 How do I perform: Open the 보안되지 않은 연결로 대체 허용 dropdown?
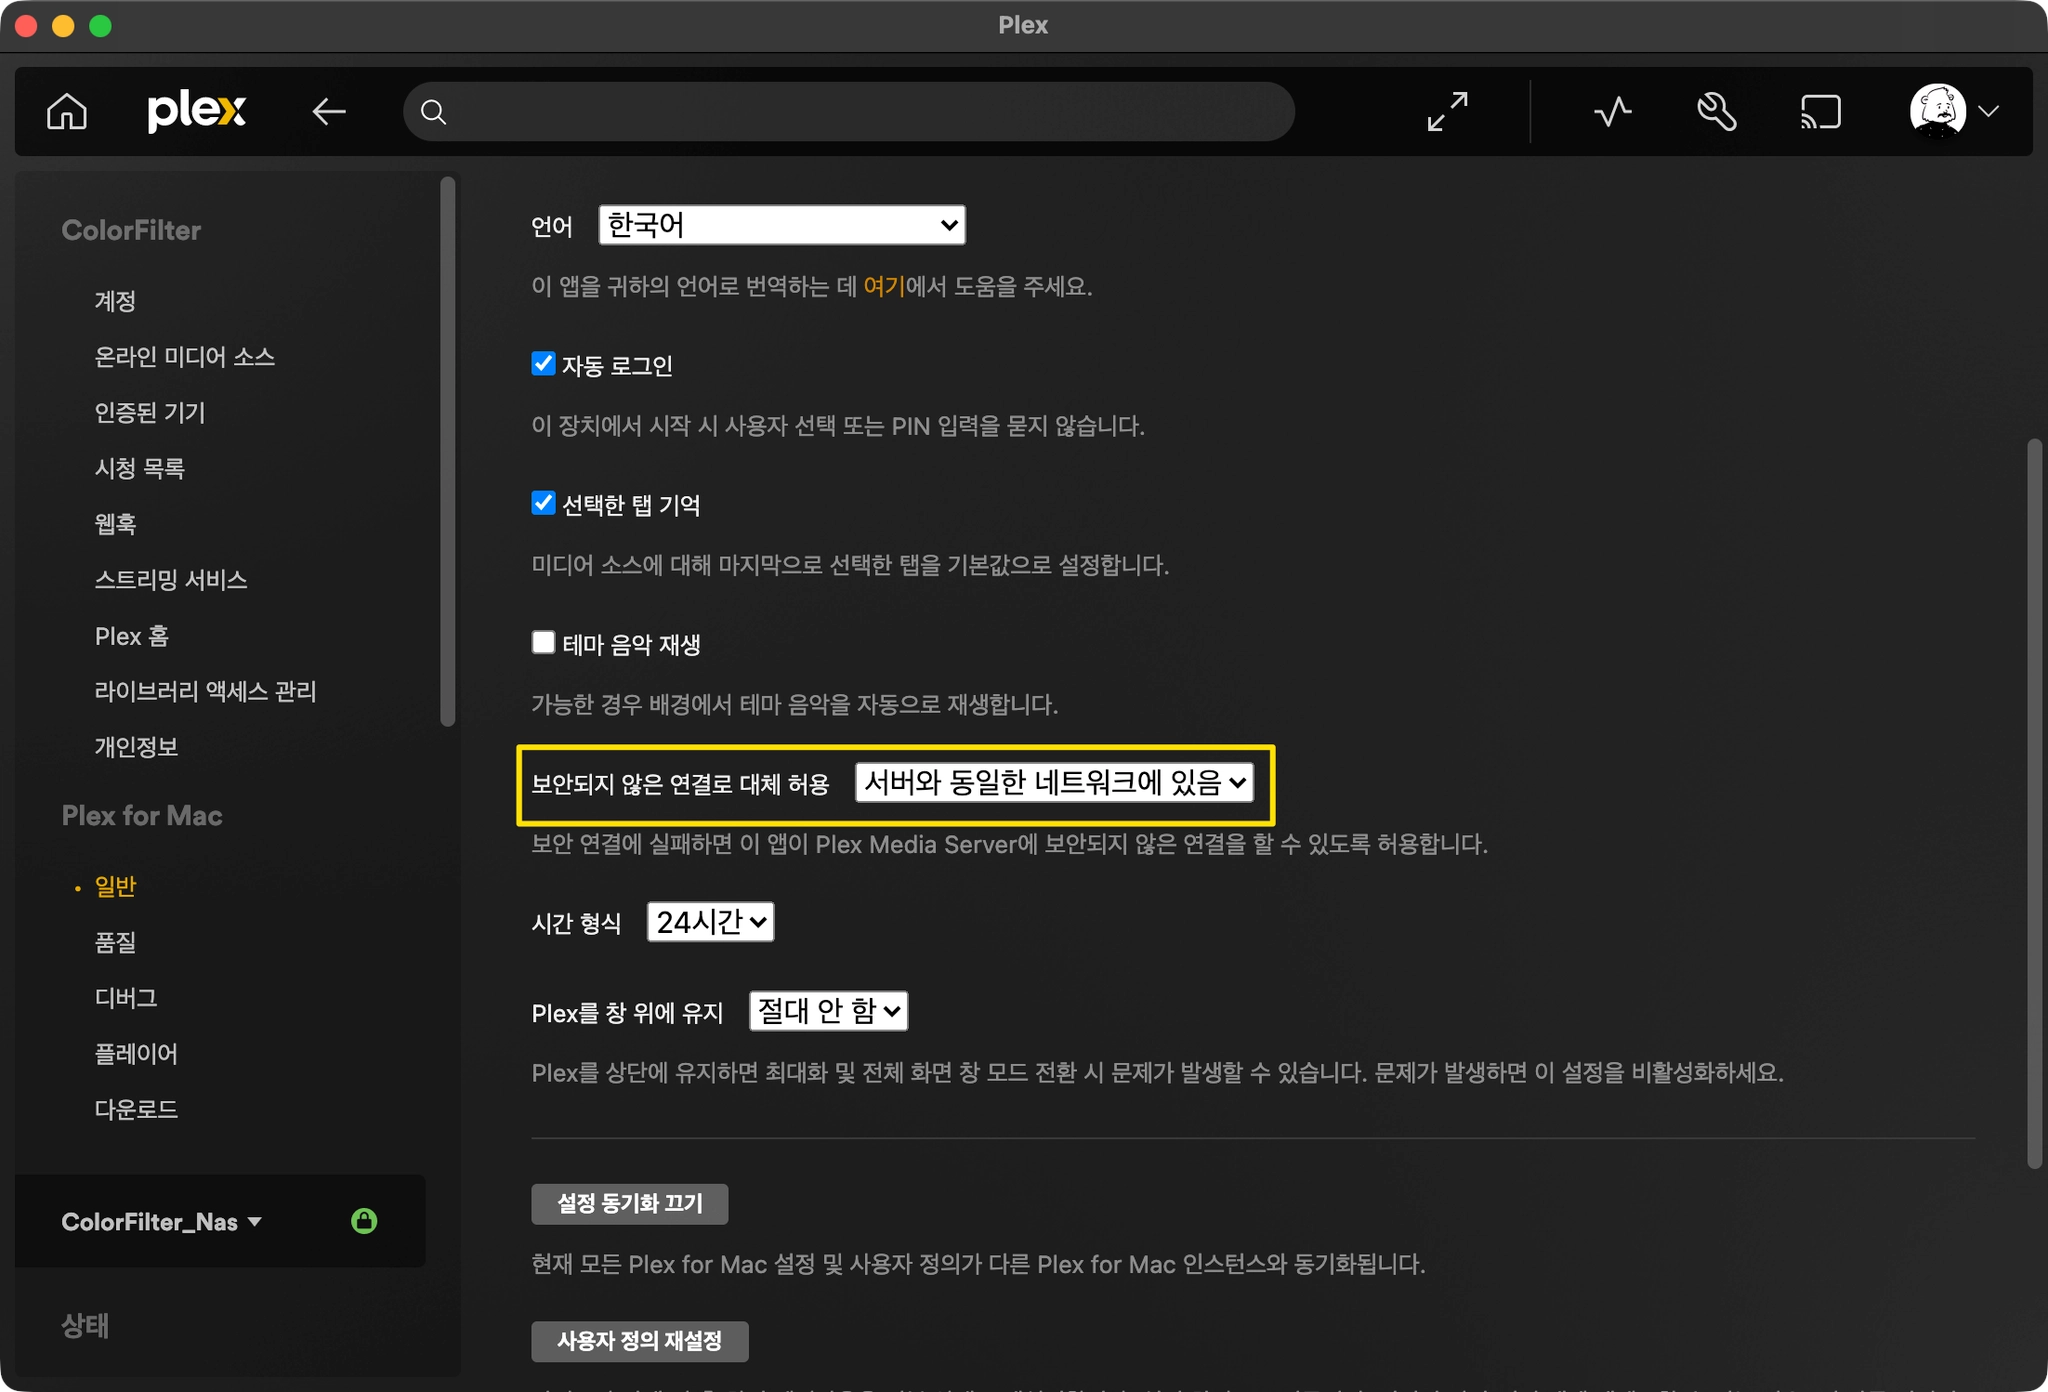pyautogui.click(x=1054, y=782)
